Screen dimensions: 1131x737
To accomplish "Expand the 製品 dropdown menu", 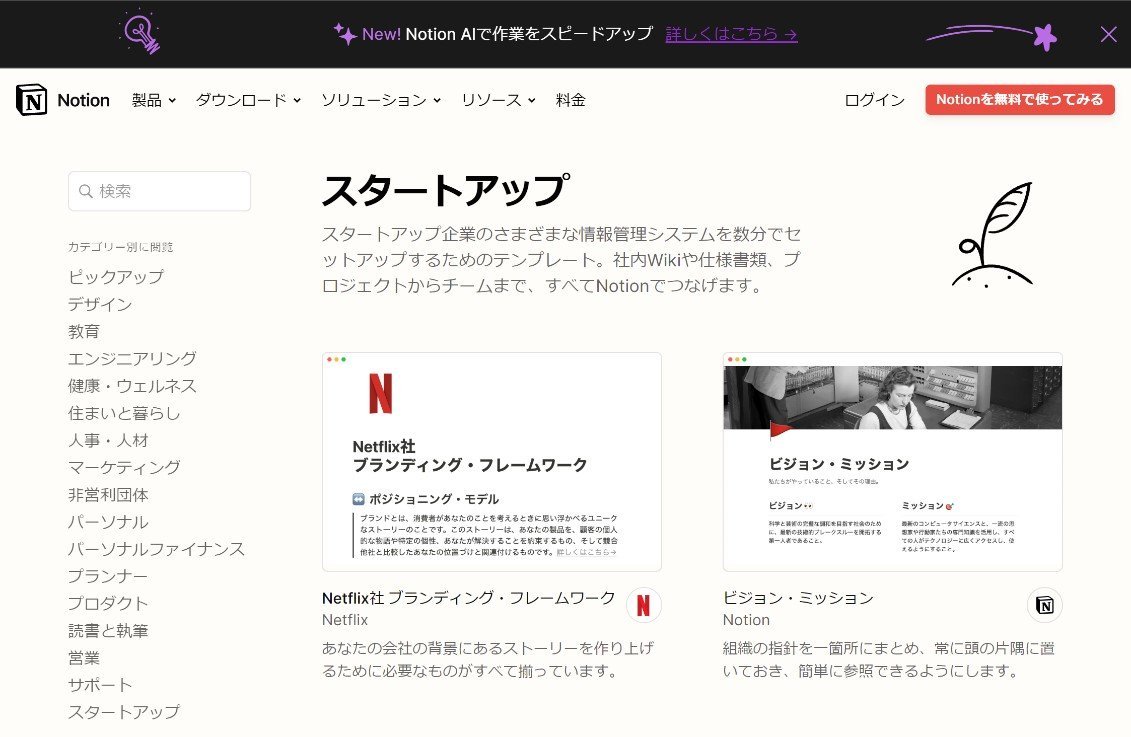I will 154,100.
